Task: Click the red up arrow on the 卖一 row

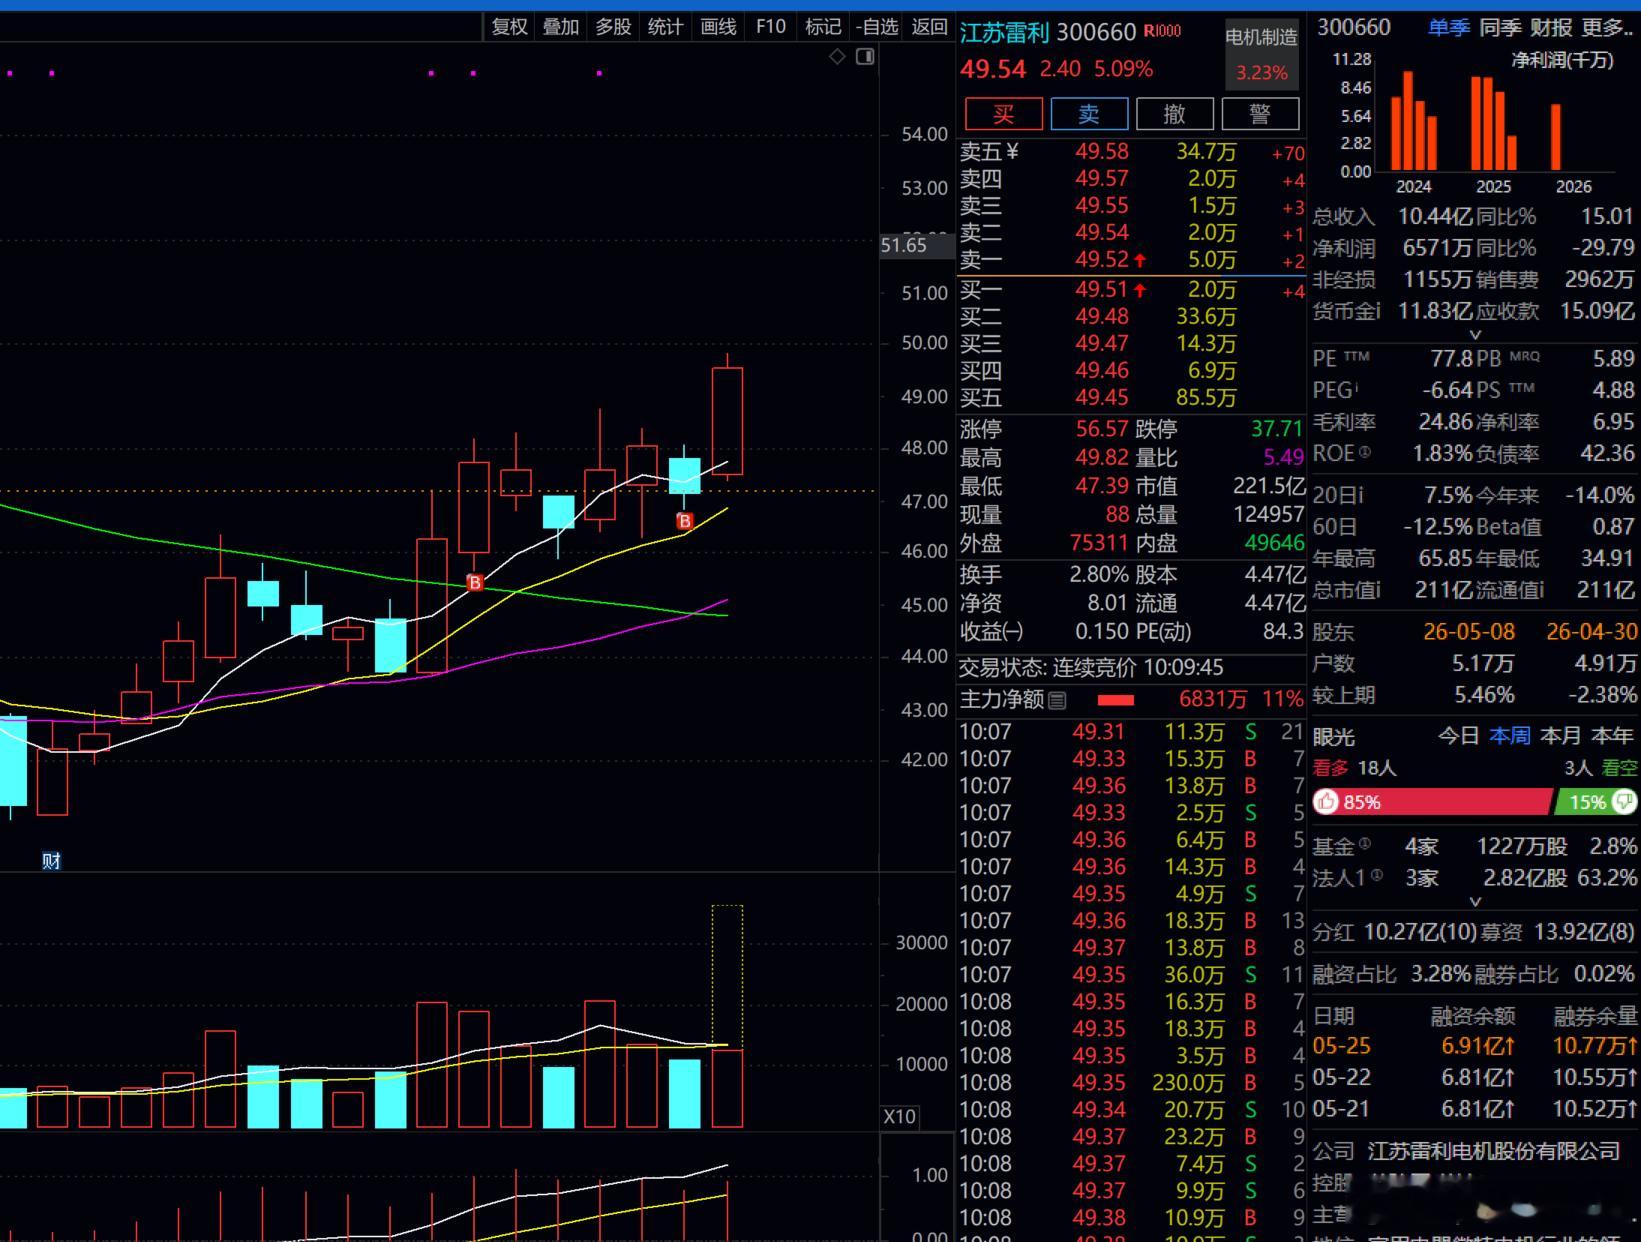Action: (x=1140, y=260)
